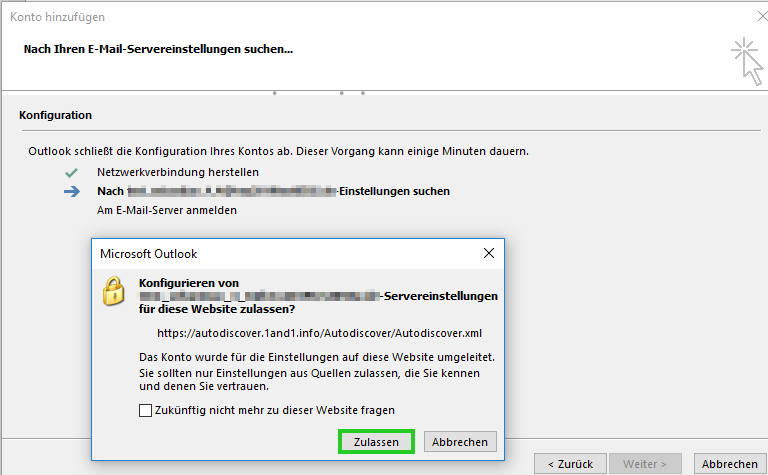The image size is (768, 475).
Task: Click 'für diese Website zulassen?' question text
Action: point(217,309)
